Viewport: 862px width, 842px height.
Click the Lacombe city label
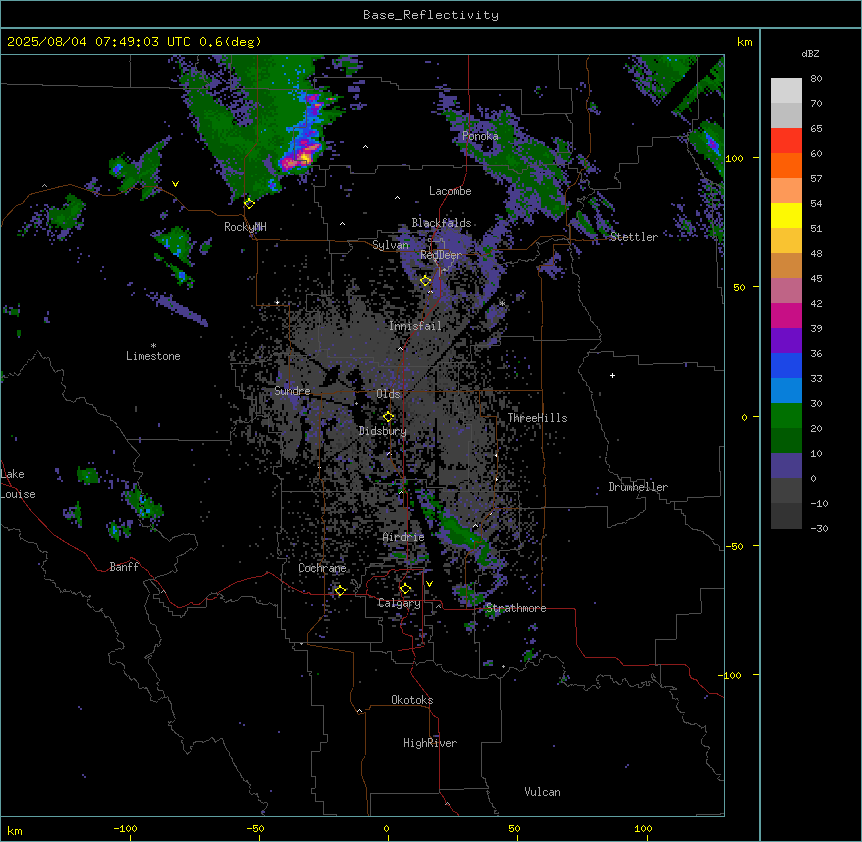[450, 191]
